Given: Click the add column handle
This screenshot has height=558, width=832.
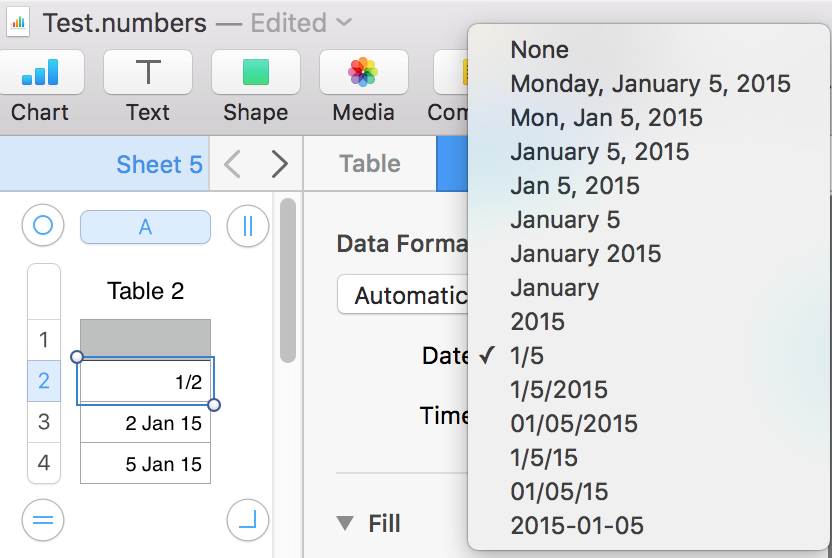Looking at the screenshot, I should pos(247,226).
